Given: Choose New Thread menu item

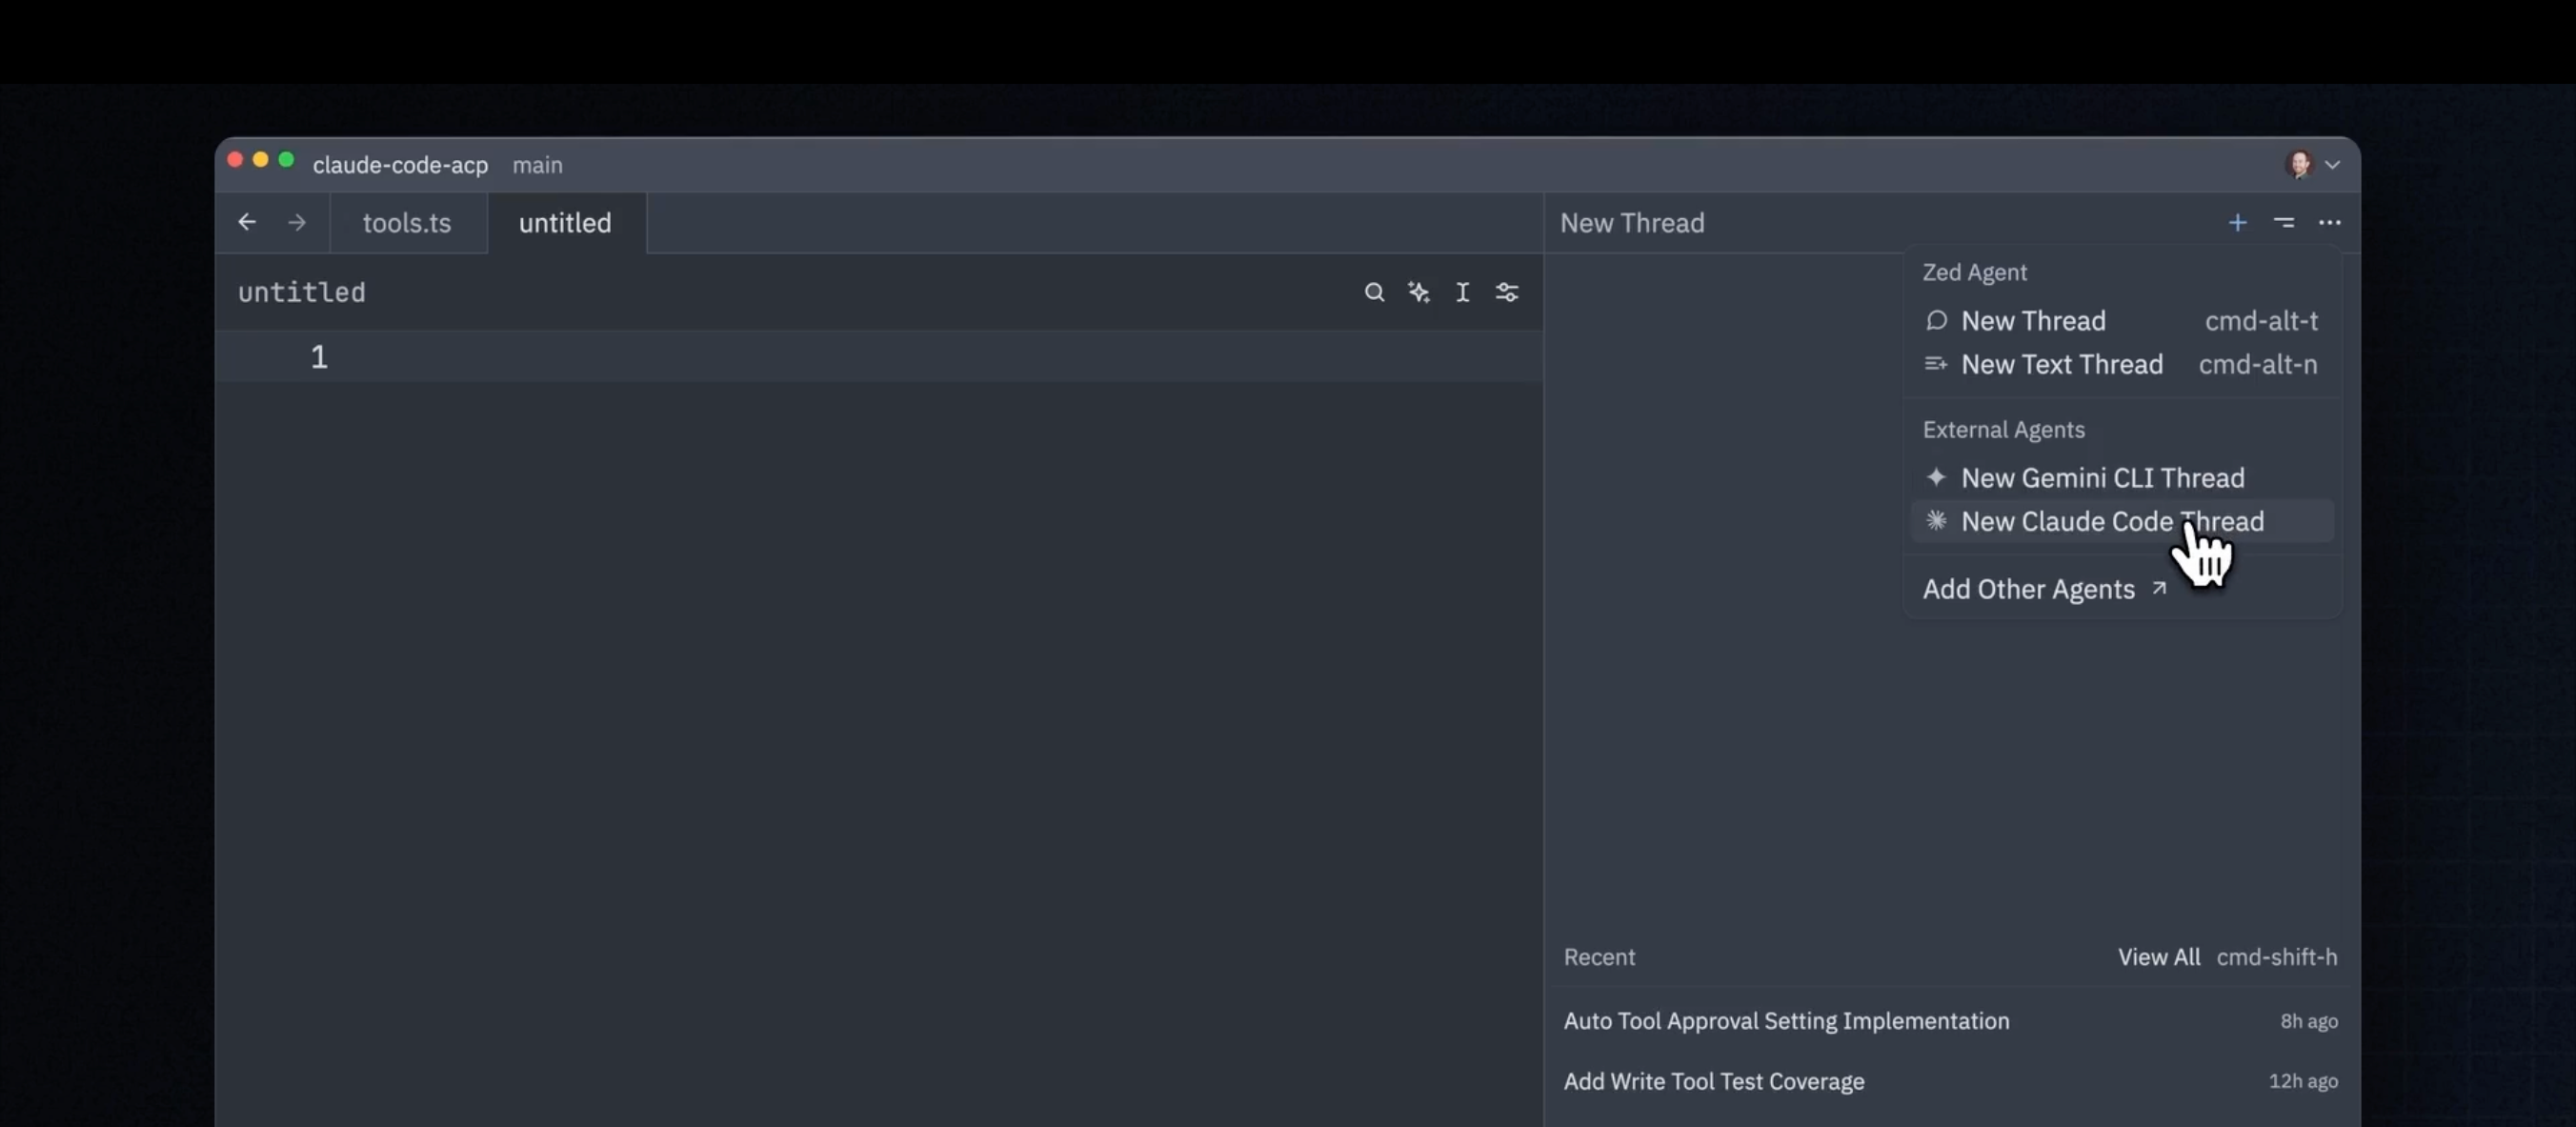Looking at the screenshot, I should tap(2032, 321).
